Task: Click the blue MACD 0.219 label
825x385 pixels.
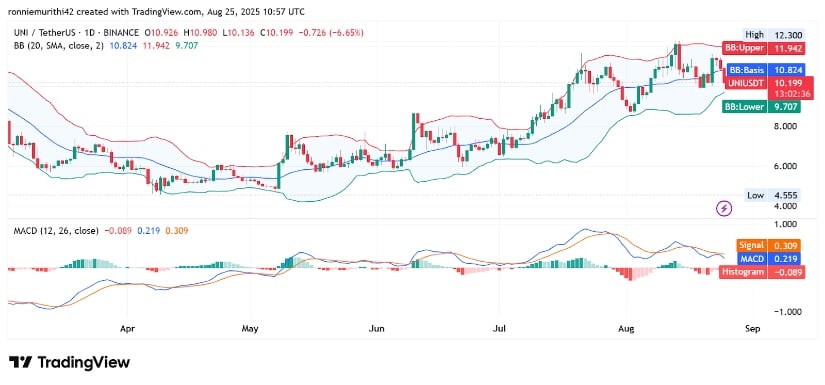Action: click(x=769, y=259)
